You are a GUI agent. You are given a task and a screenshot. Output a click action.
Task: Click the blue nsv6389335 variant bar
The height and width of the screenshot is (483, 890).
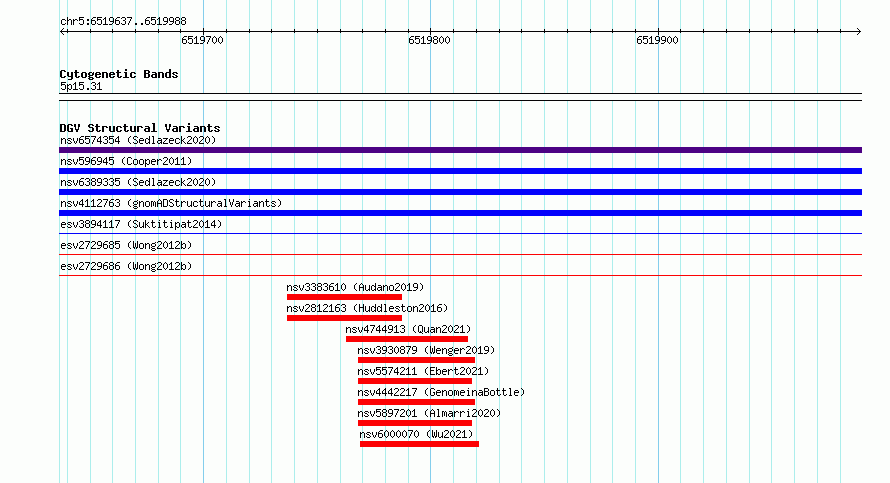460,192
